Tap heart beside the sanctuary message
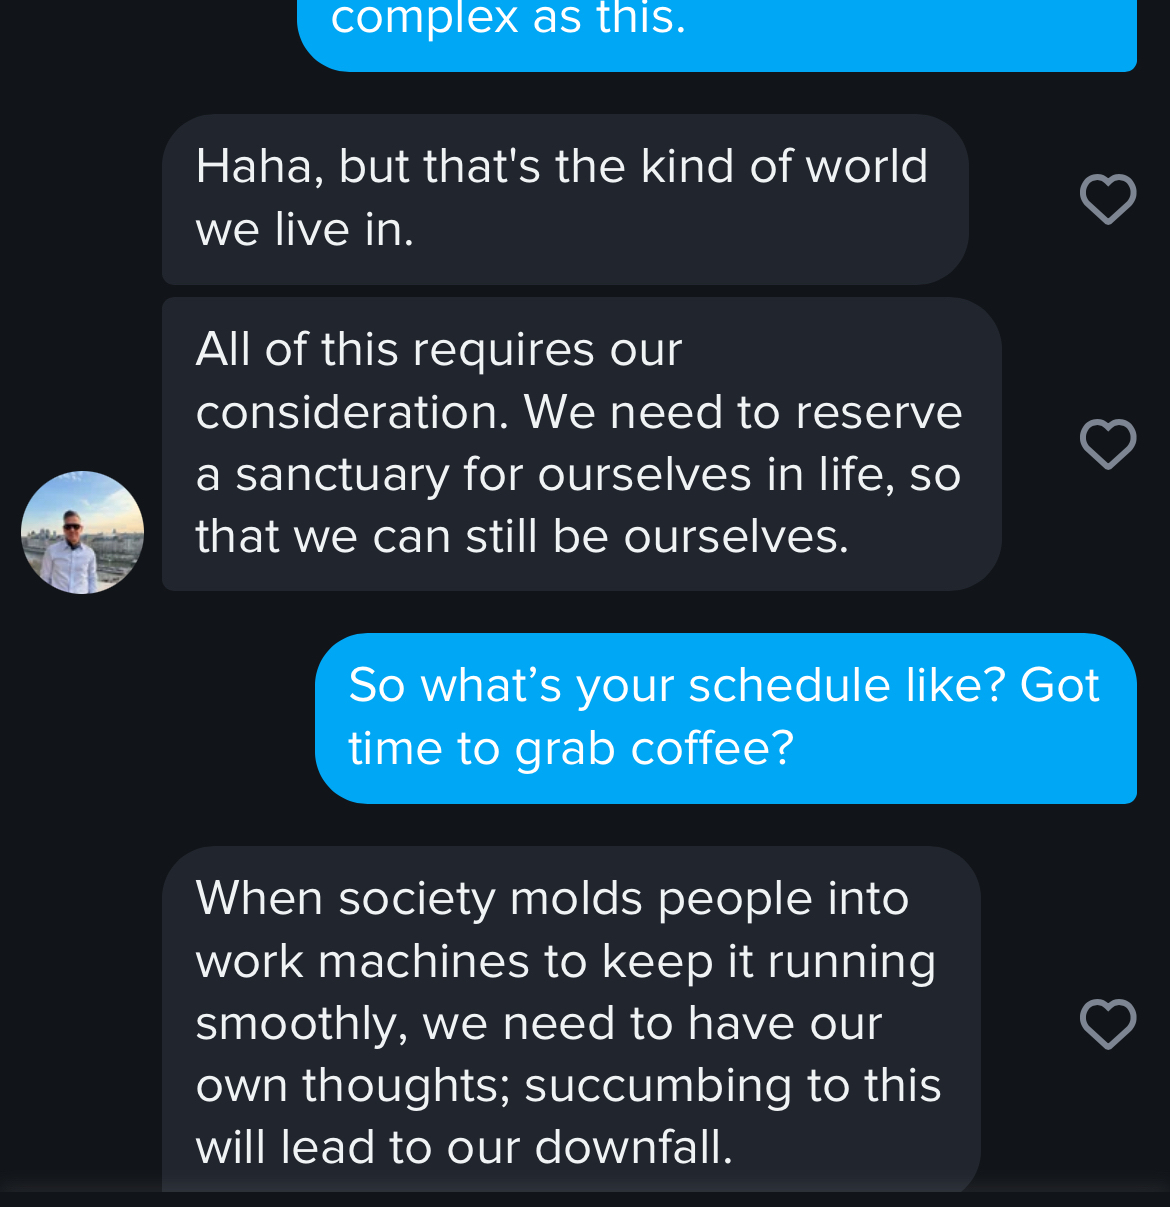1170x1207 pixels. click(1108, 443)
